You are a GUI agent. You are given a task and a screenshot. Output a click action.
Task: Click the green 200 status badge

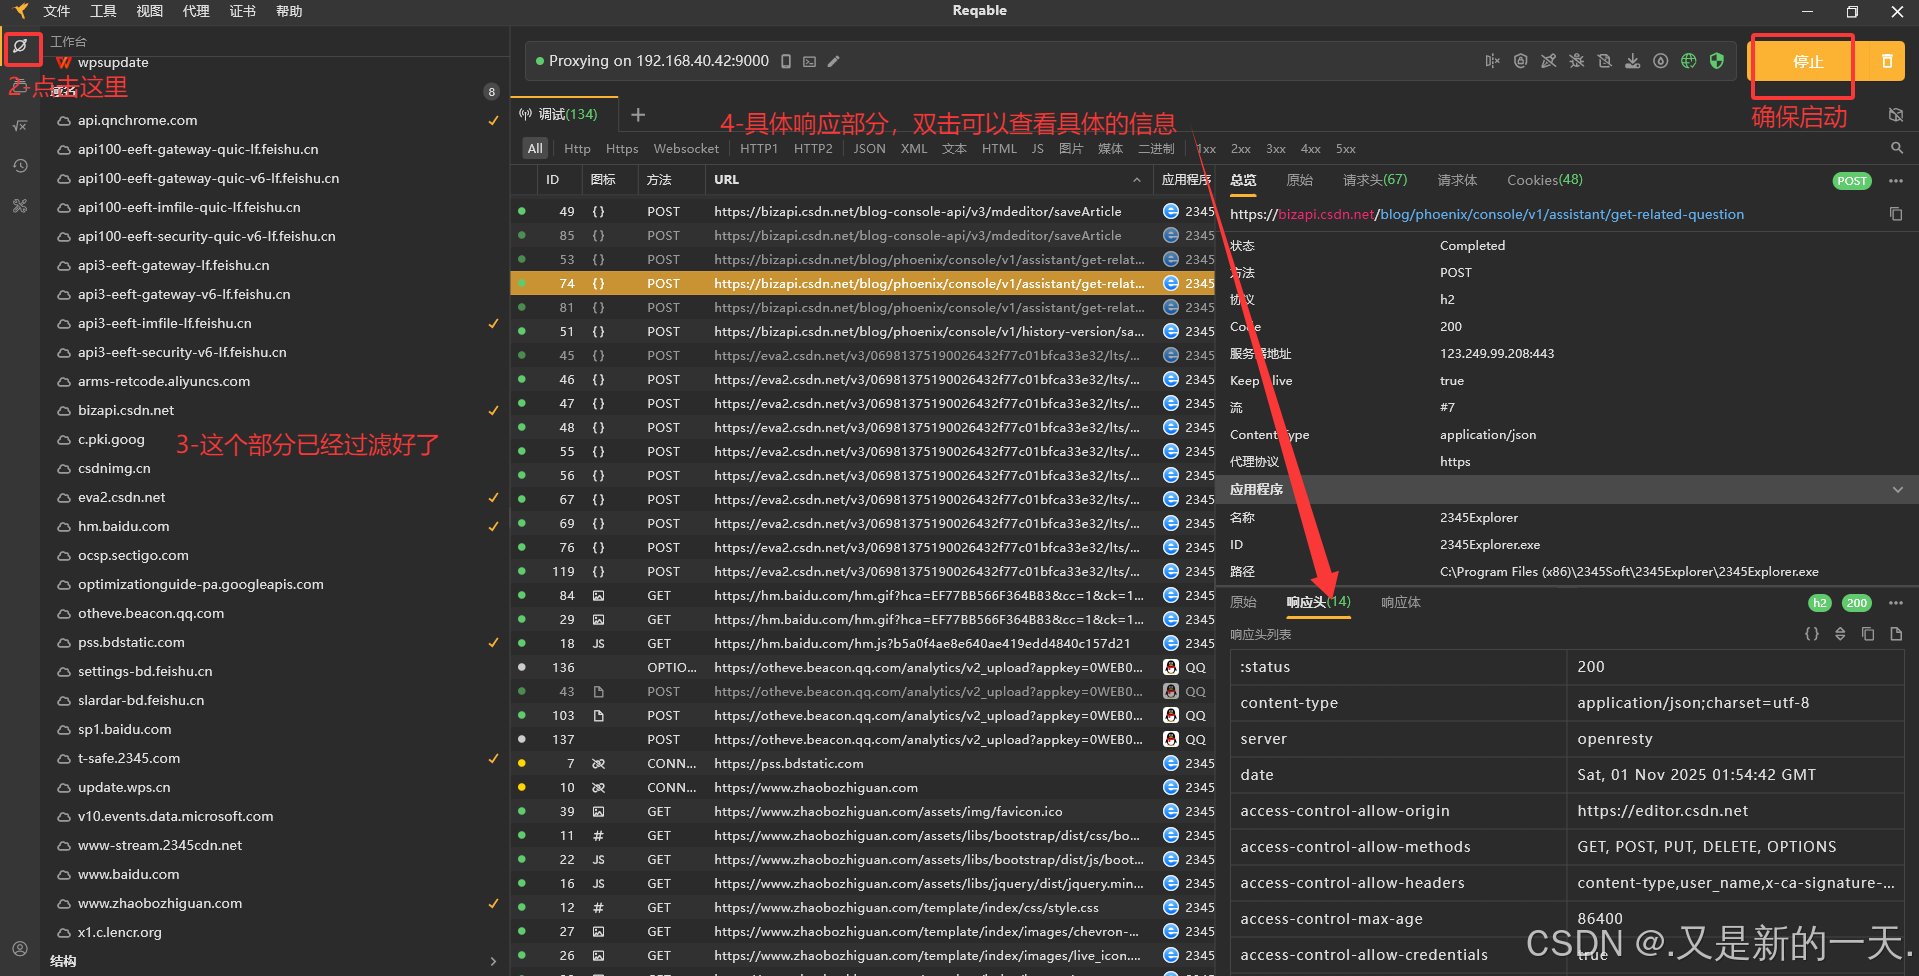click(x=1857, y=603)
